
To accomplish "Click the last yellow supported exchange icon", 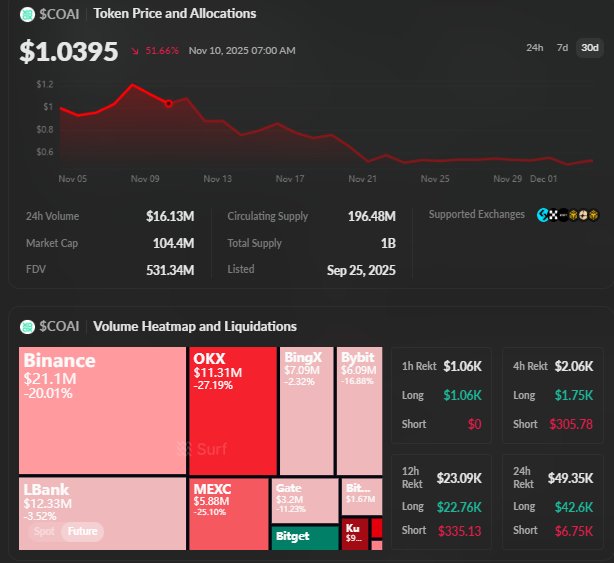I will [592, 215].
